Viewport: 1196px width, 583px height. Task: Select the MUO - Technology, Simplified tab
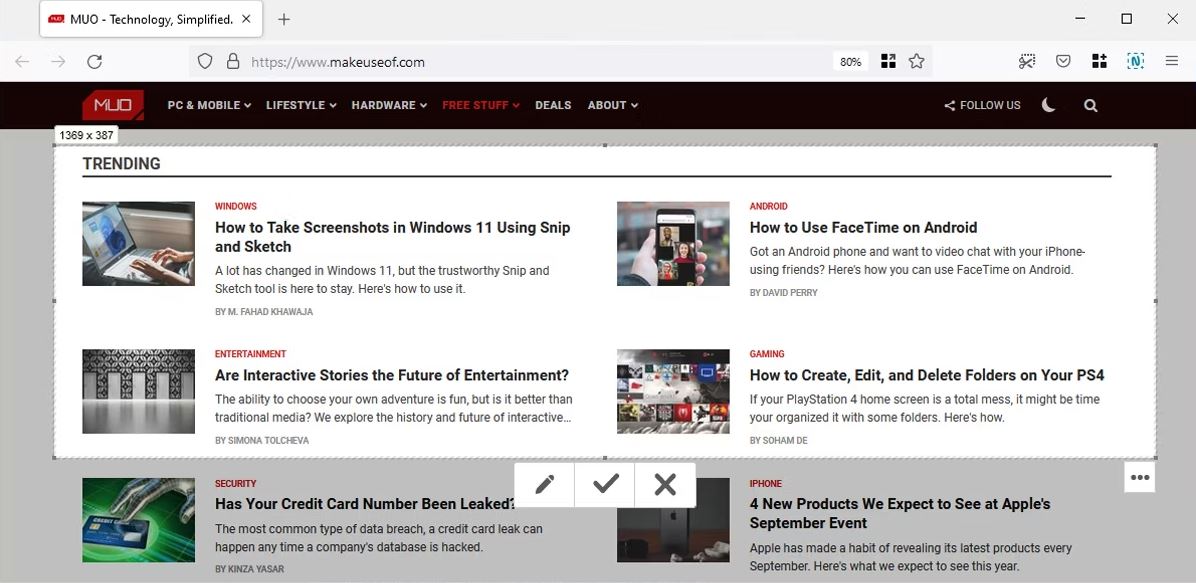coord(151,19)
